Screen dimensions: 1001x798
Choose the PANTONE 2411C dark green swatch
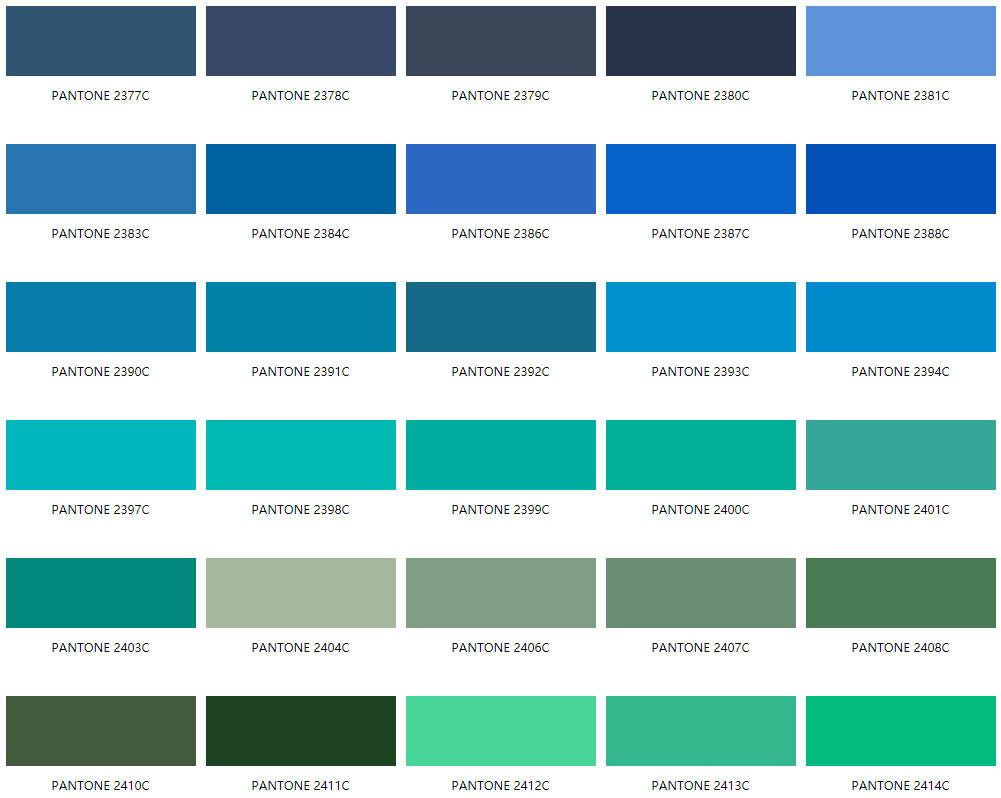[300, 731]
